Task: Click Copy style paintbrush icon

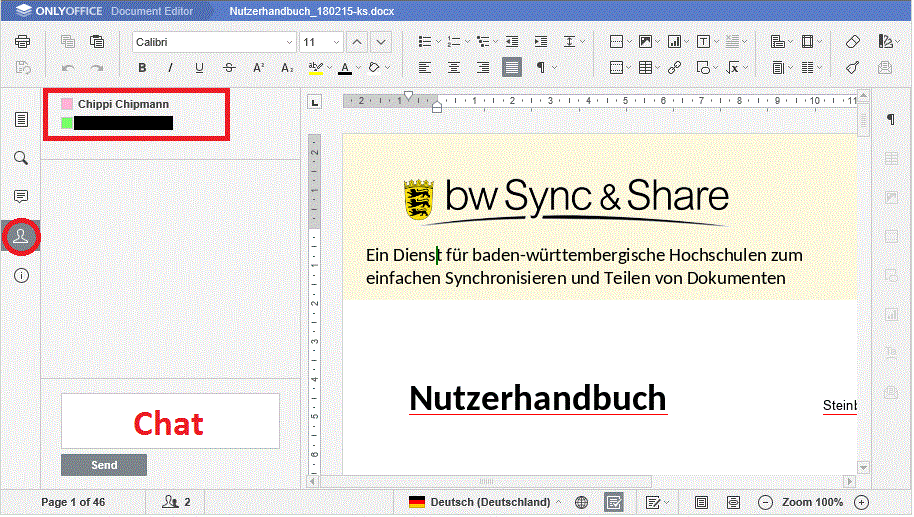Action: tap(853, 68)
